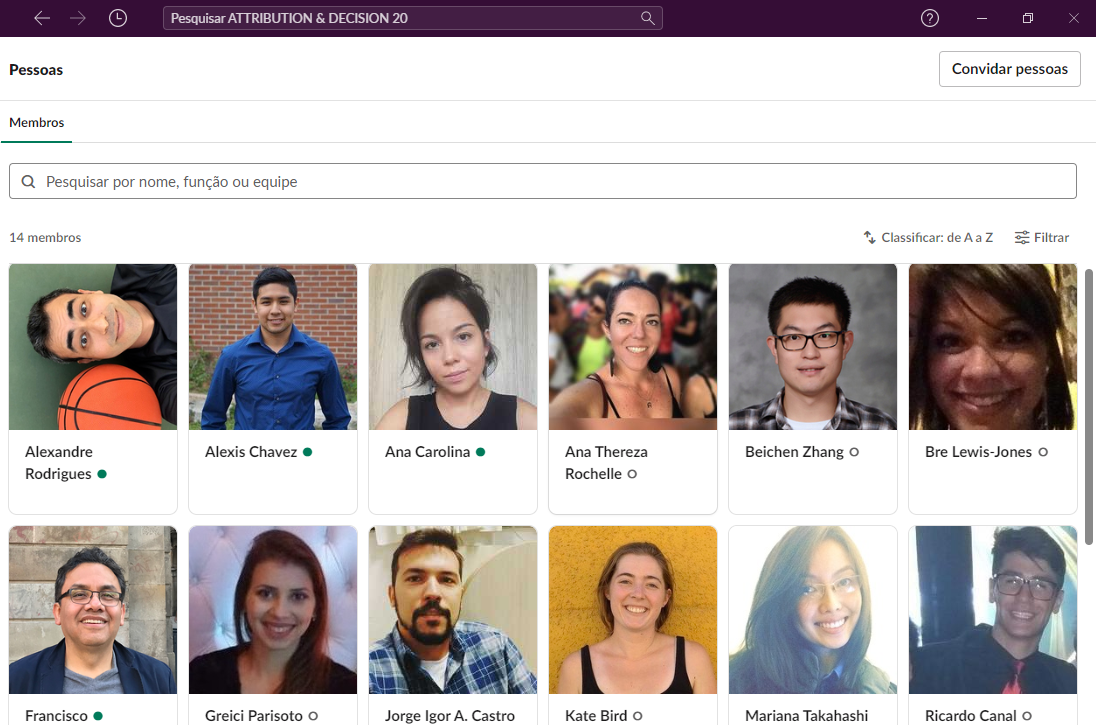Open Jorge Igor A. Castro profile photo
The width and height of the screenshot is (1096, 725).
453,610
